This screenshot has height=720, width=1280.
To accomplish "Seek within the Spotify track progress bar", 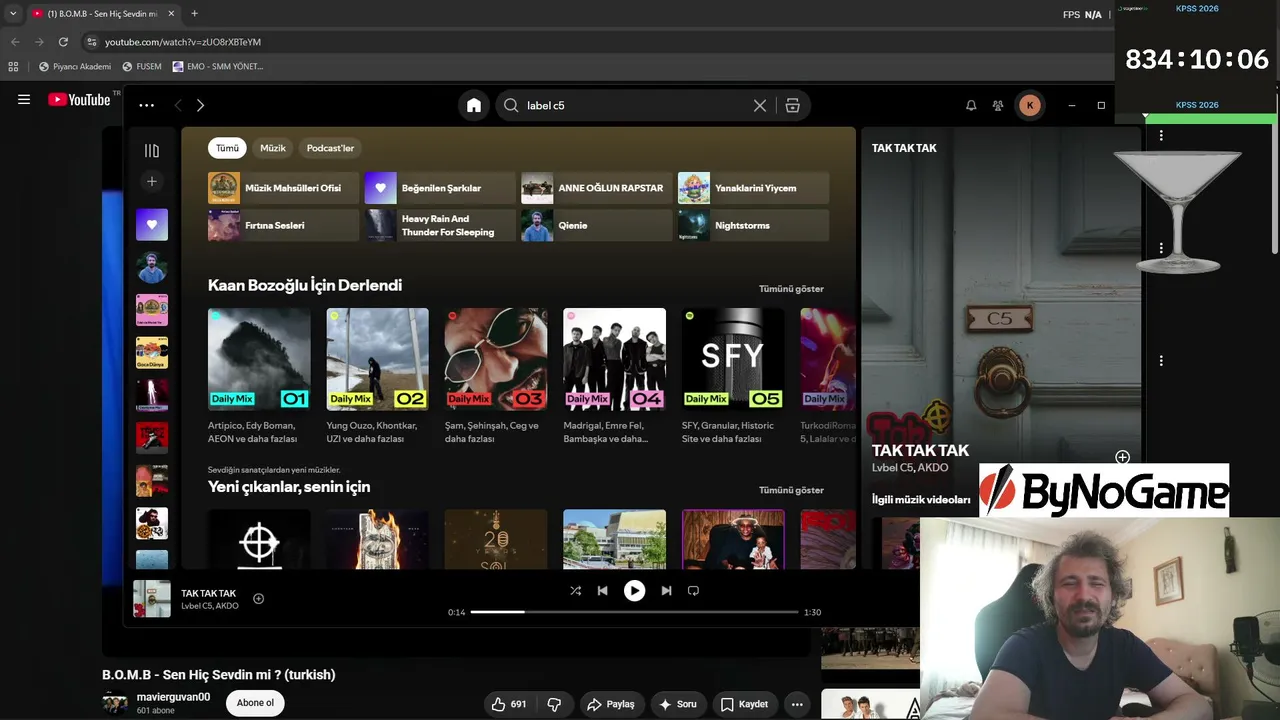I will pyautogui.click(x=635, y=612).
